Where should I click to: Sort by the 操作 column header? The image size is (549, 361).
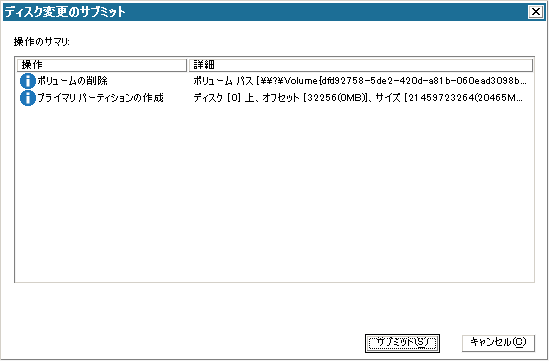tap(102, 65)
